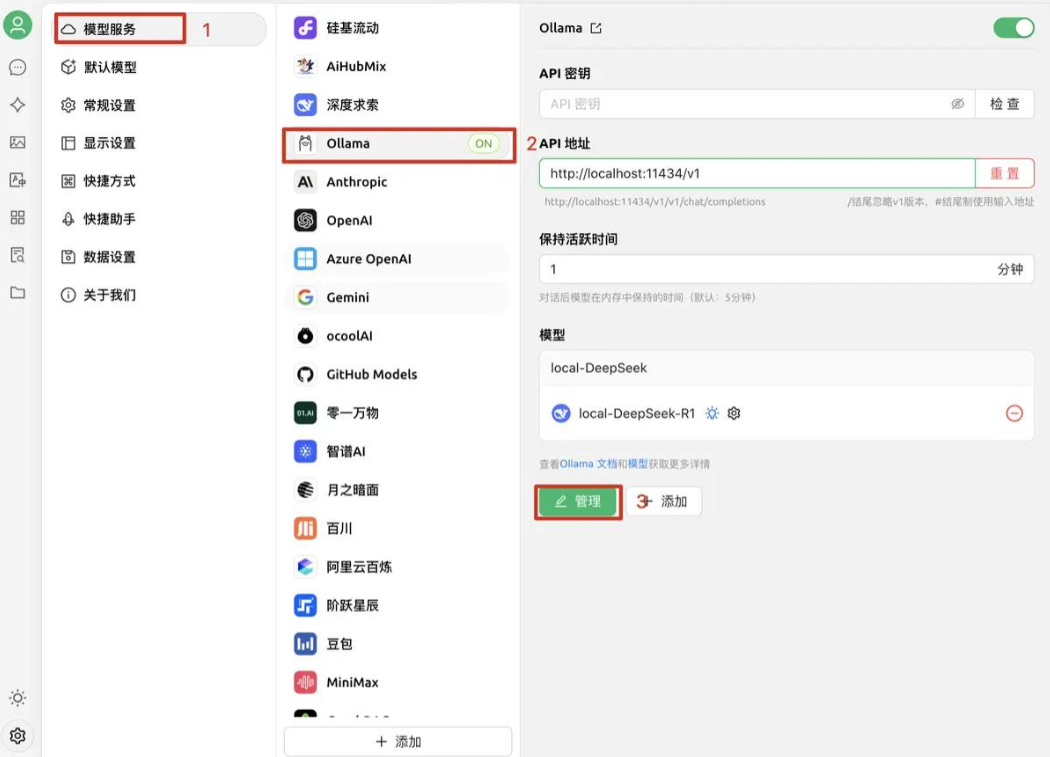The height and width of the screenshot is (757, 1050).
Task: Click the settings gear beside local-DeepSeek-R1
Action: (734, 413)
